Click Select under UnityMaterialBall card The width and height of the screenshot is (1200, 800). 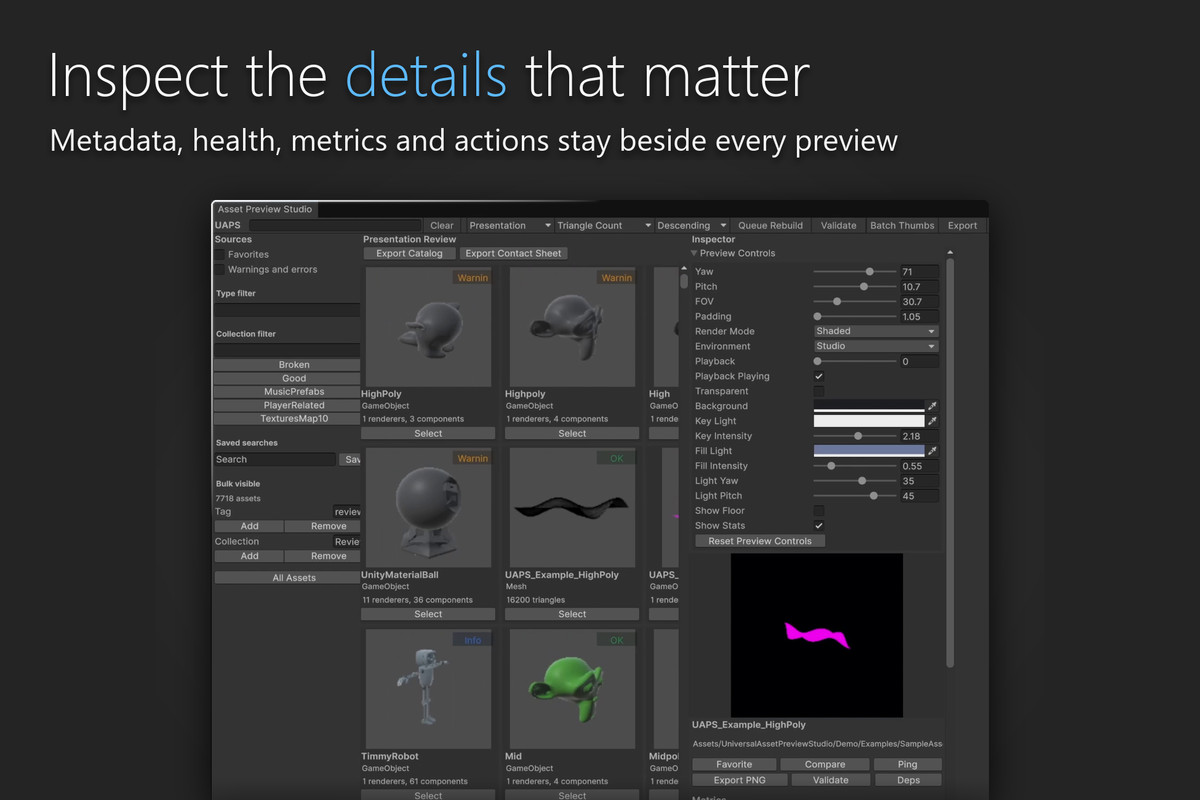pos(428,614)
